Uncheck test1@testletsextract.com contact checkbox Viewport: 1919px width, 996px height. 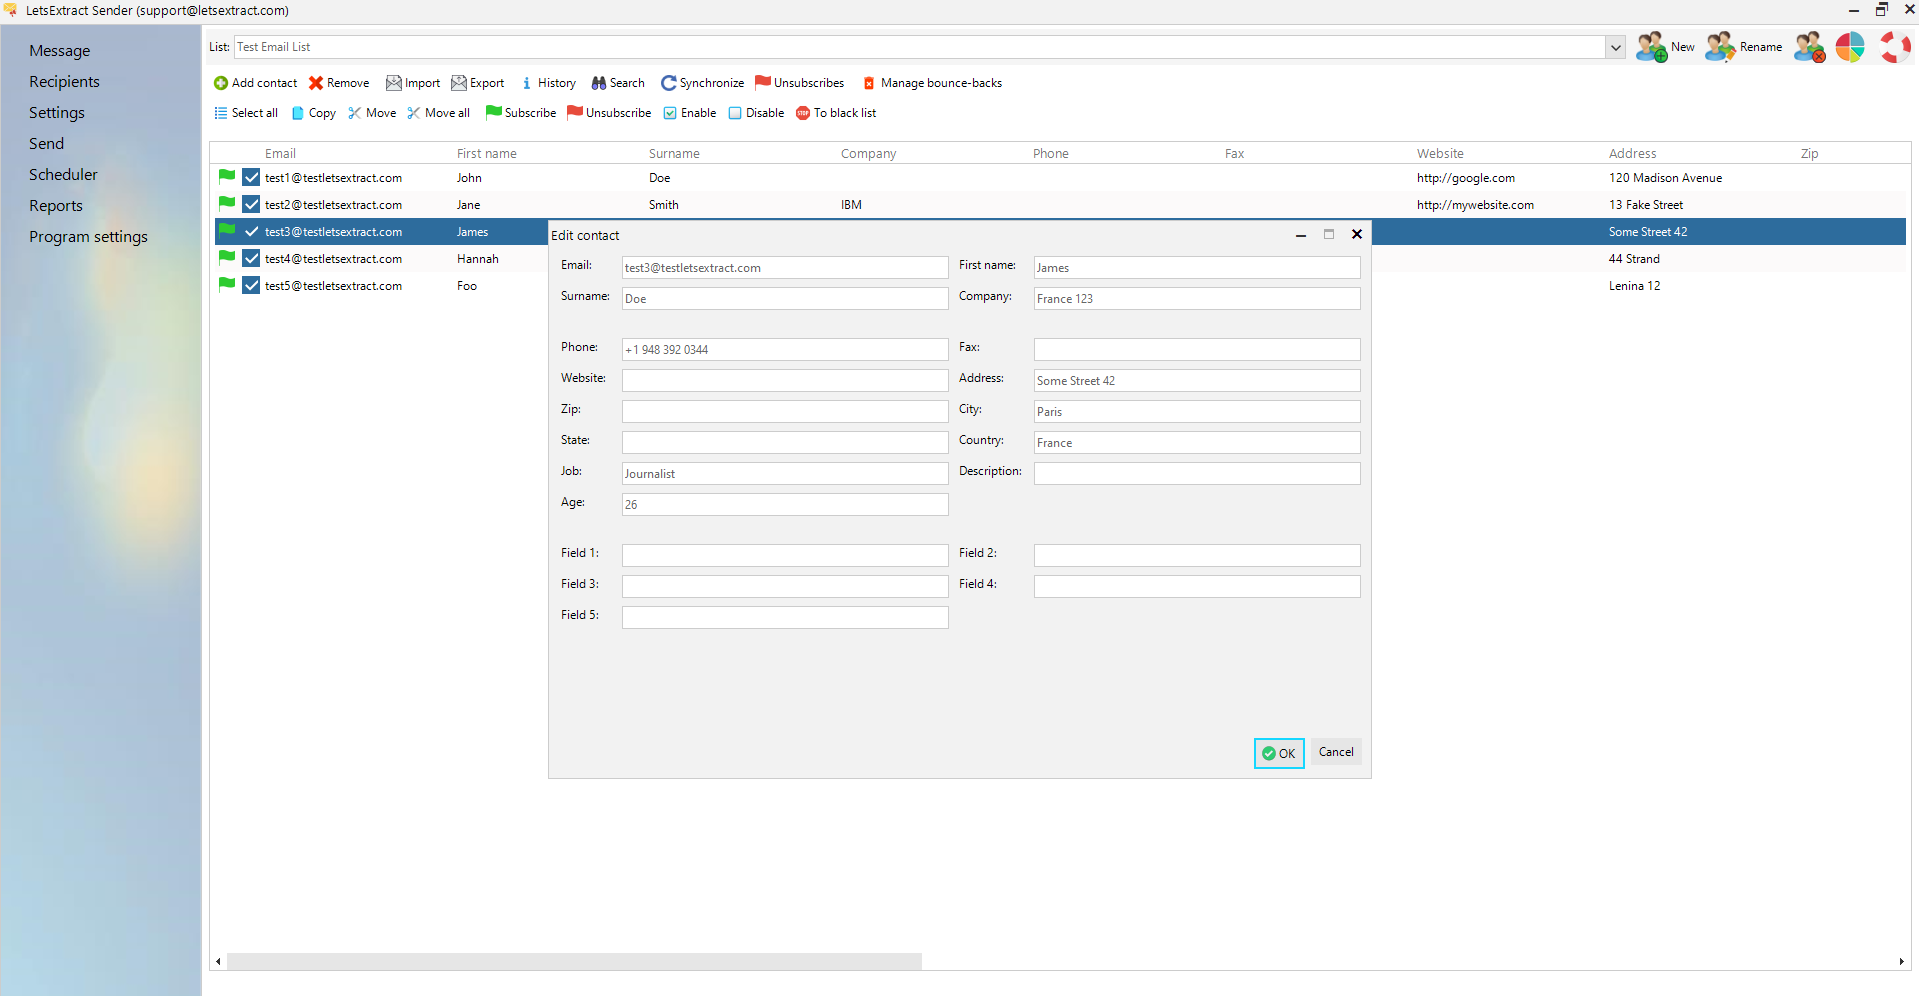[x=250, y=177]
